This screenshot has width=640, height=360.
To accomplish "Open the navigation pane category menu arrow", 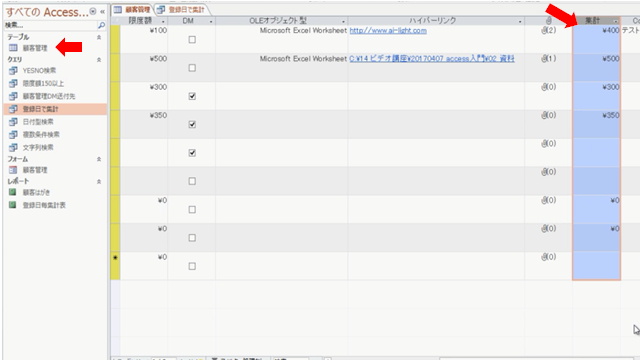I will (x=93, y=11).
